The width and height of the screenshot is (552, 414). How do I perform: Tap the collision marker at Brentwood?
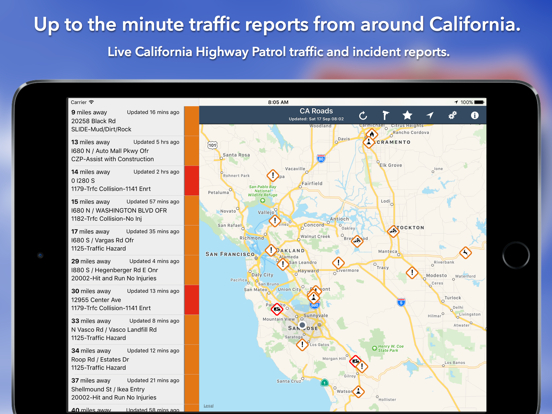point(357,241)
